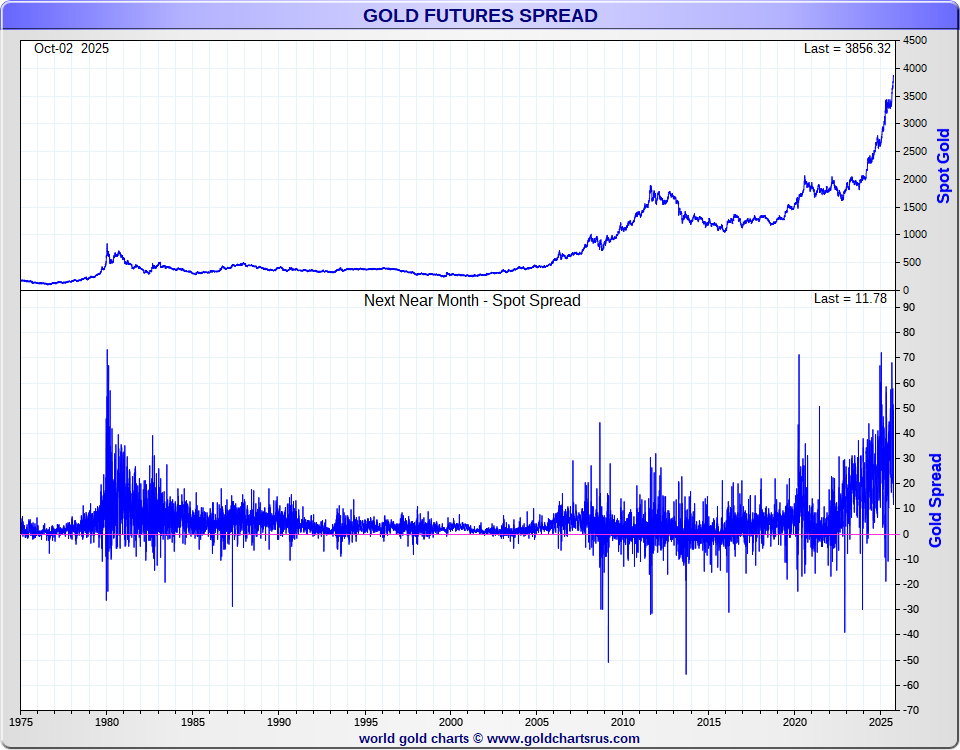Click the 1980 year label on the x-axis
The width and height of the screenshot is (960, 750).
point(107,721)
